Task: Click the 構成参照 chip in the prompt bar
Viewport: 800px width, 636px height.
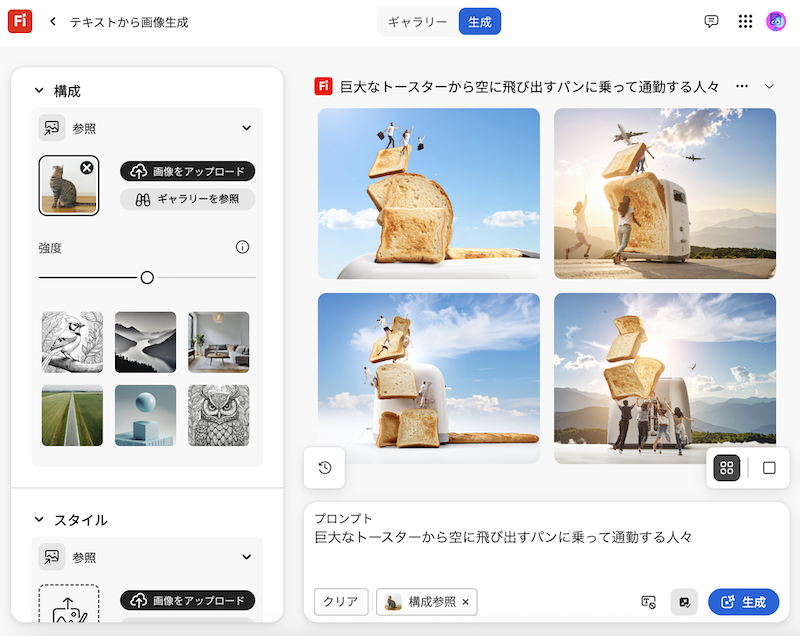Action: [427, 602]
